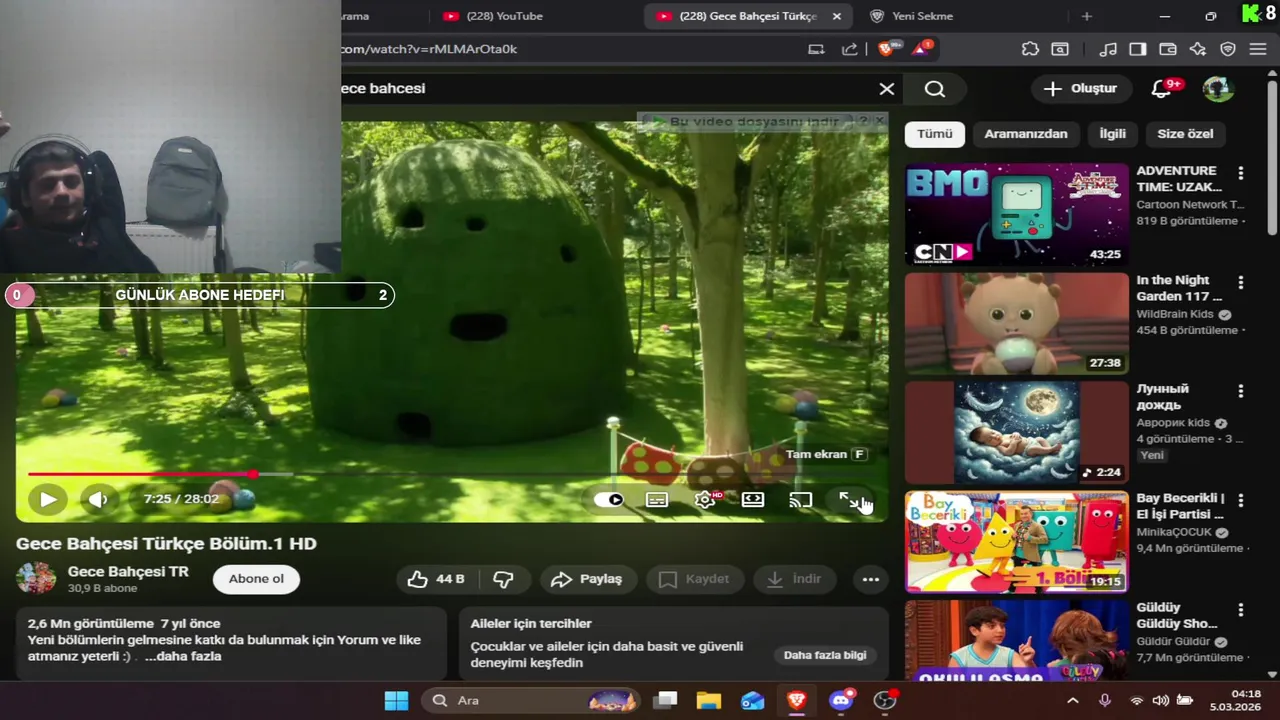This screenshot has height=720, width=1280.
Task: Open the Leo AI sparkle icon
Action: click(x=1197, y=49)
